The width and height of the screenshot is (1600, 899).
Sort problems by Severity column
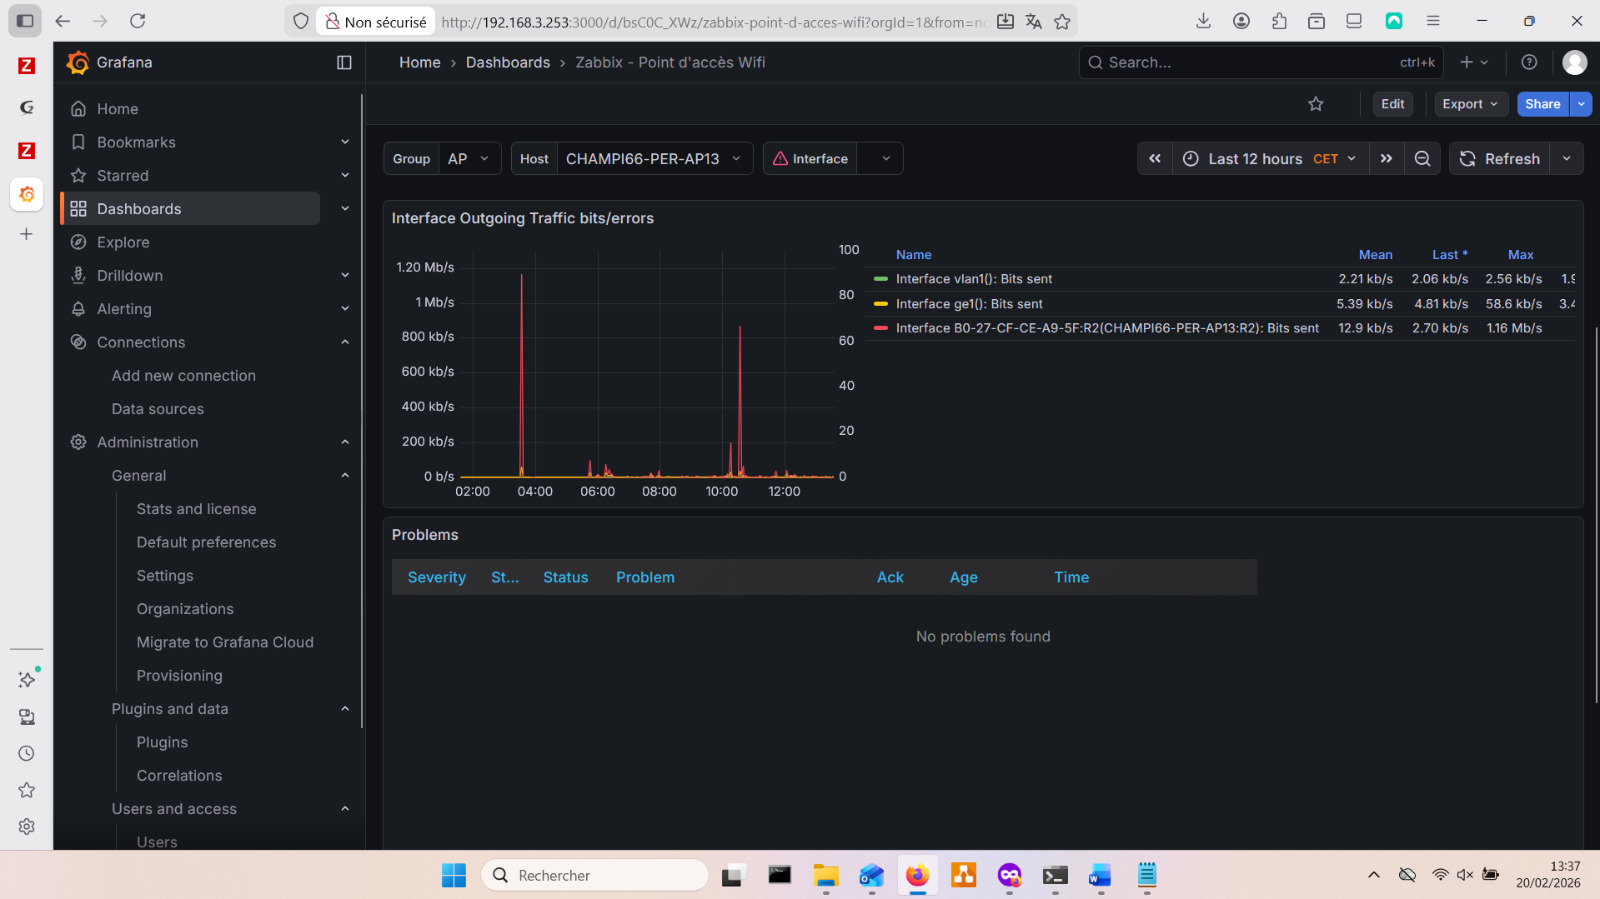(x=437, y=577)
